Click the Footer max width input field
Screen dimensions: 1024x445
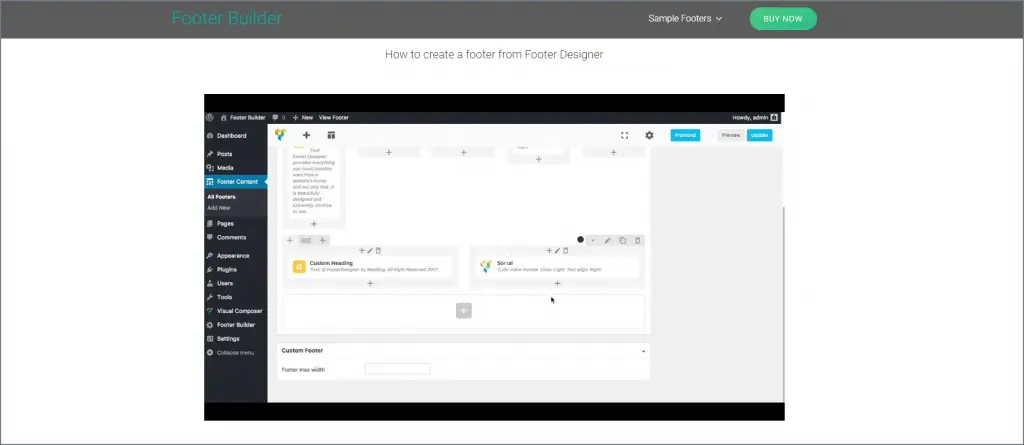[398, 369]
